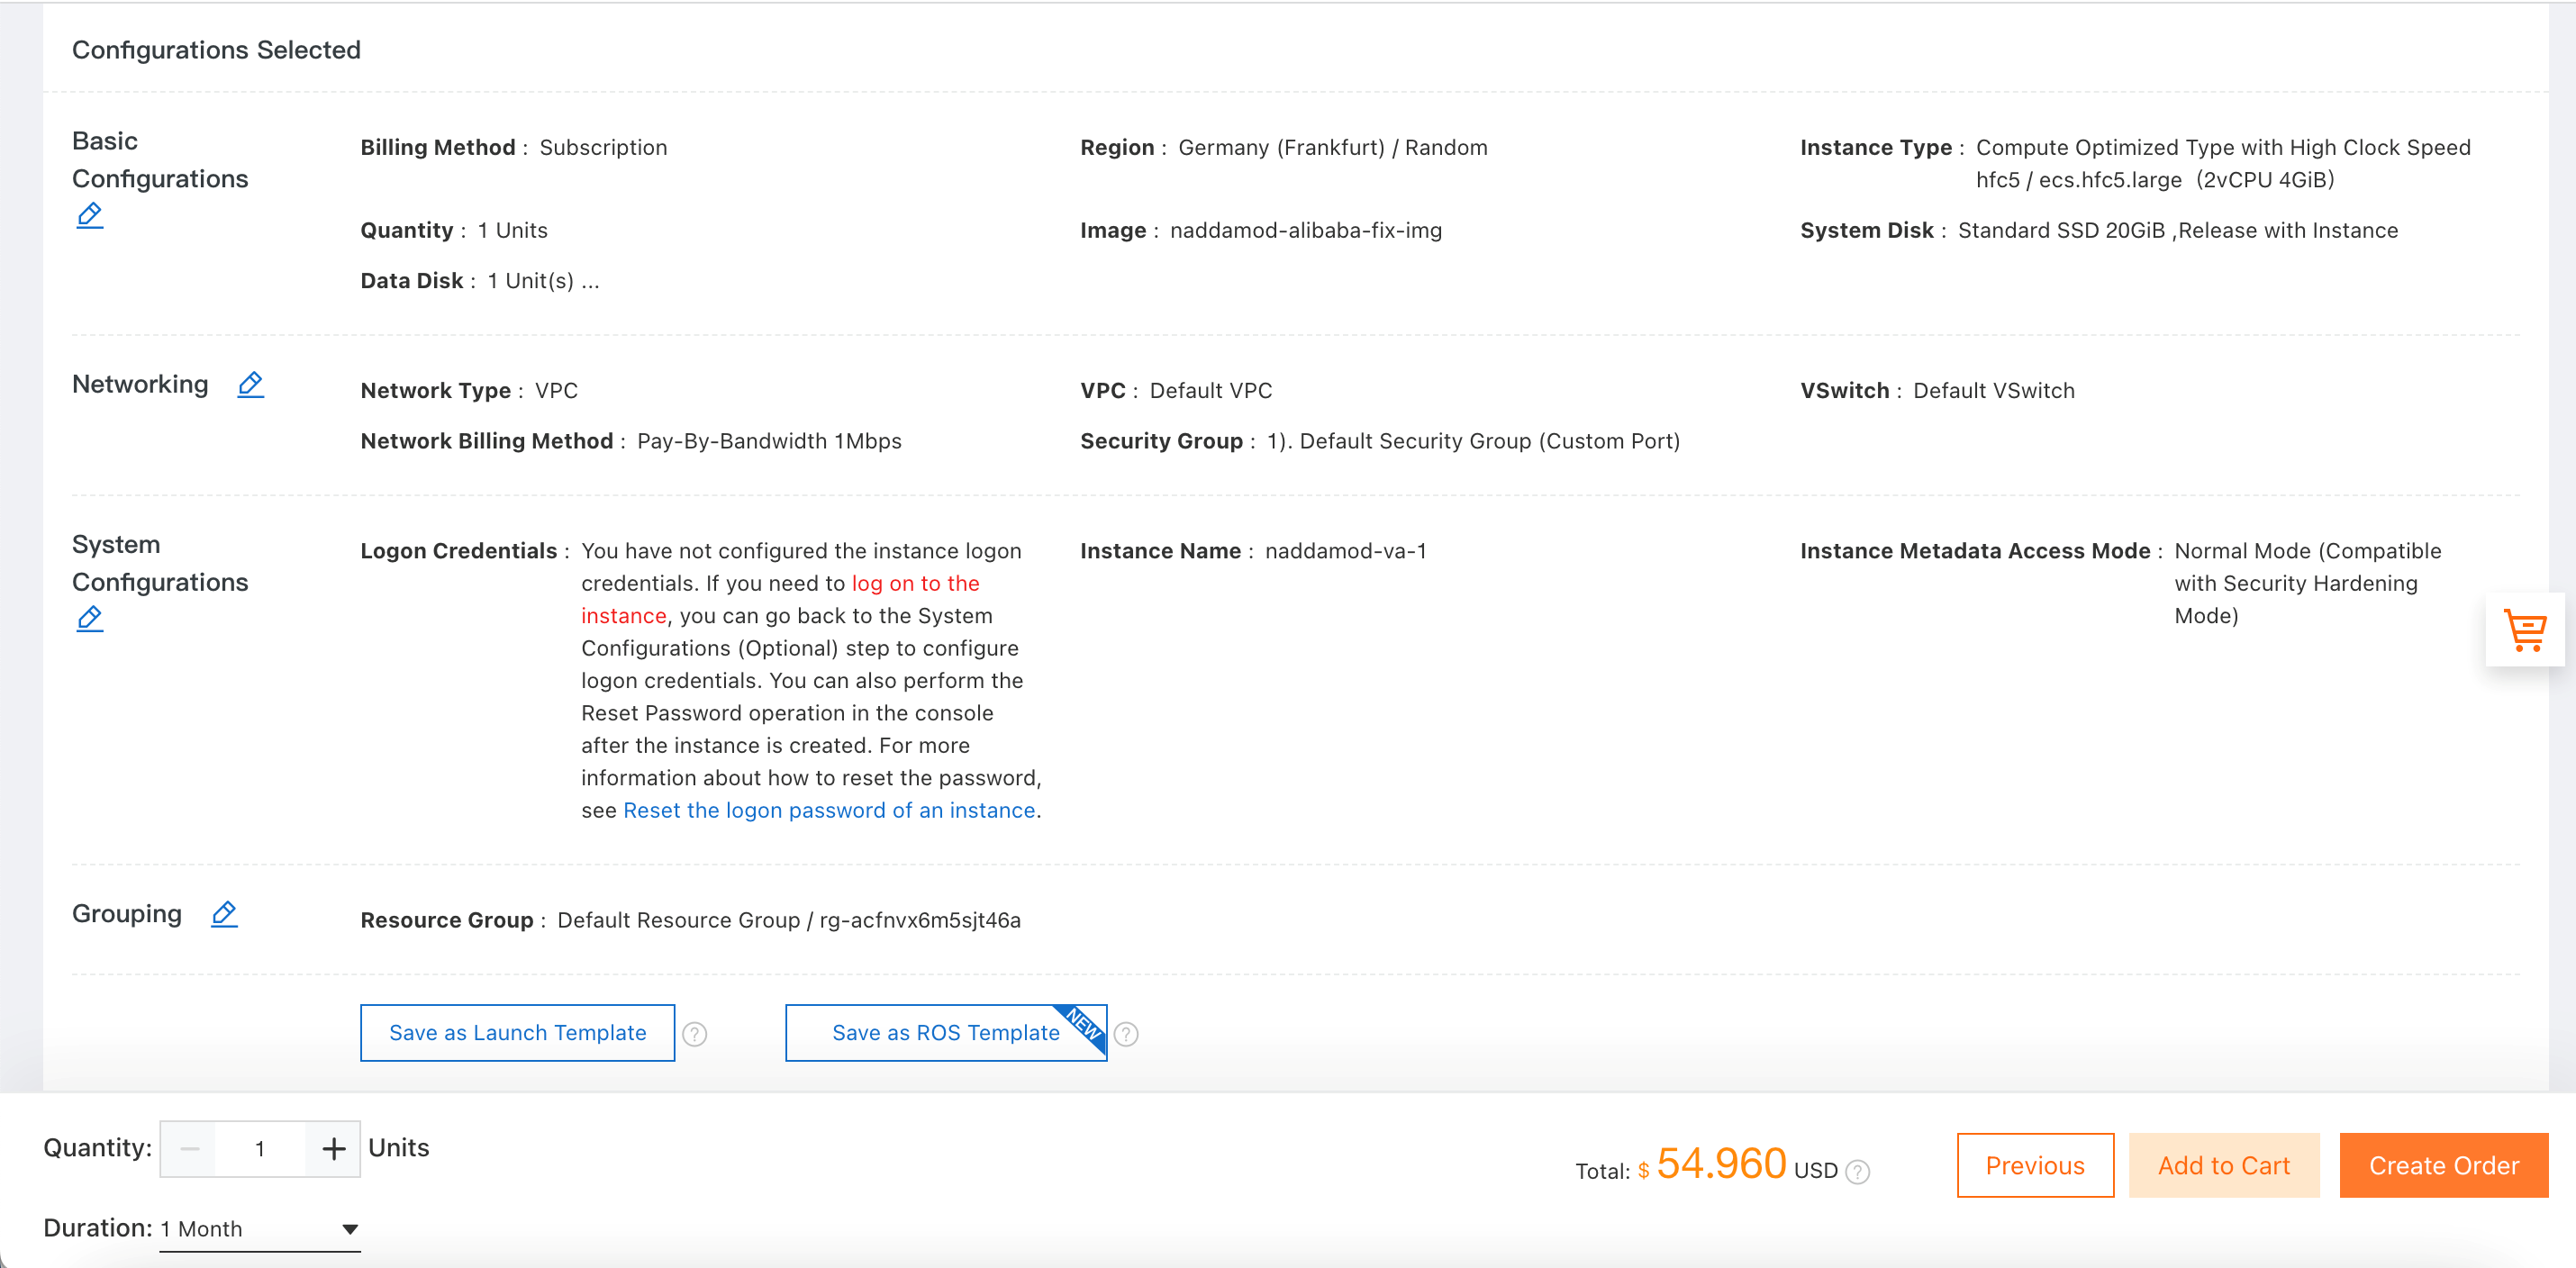2576x1268 pixels.
Task: Click 'Default VSwitch' value
Action: [x=1994, y=391]
